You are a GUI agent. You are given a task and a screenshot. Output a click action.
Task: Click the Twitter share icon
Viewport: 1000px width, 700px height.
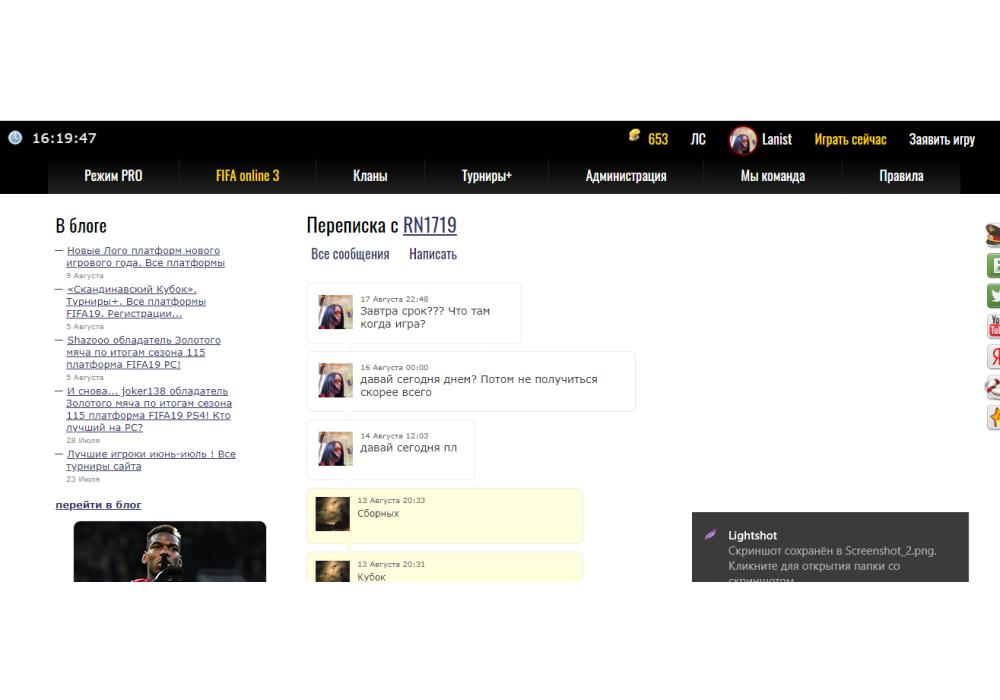[993, 295]
